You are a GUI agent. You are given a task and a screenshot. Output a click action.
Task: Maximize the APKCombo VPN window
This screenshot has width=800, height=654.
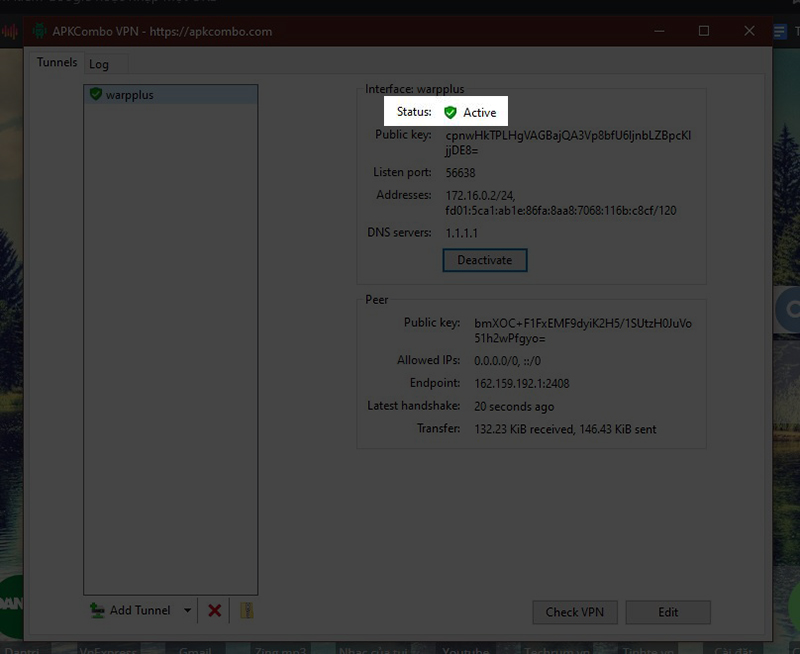point(703,31)
